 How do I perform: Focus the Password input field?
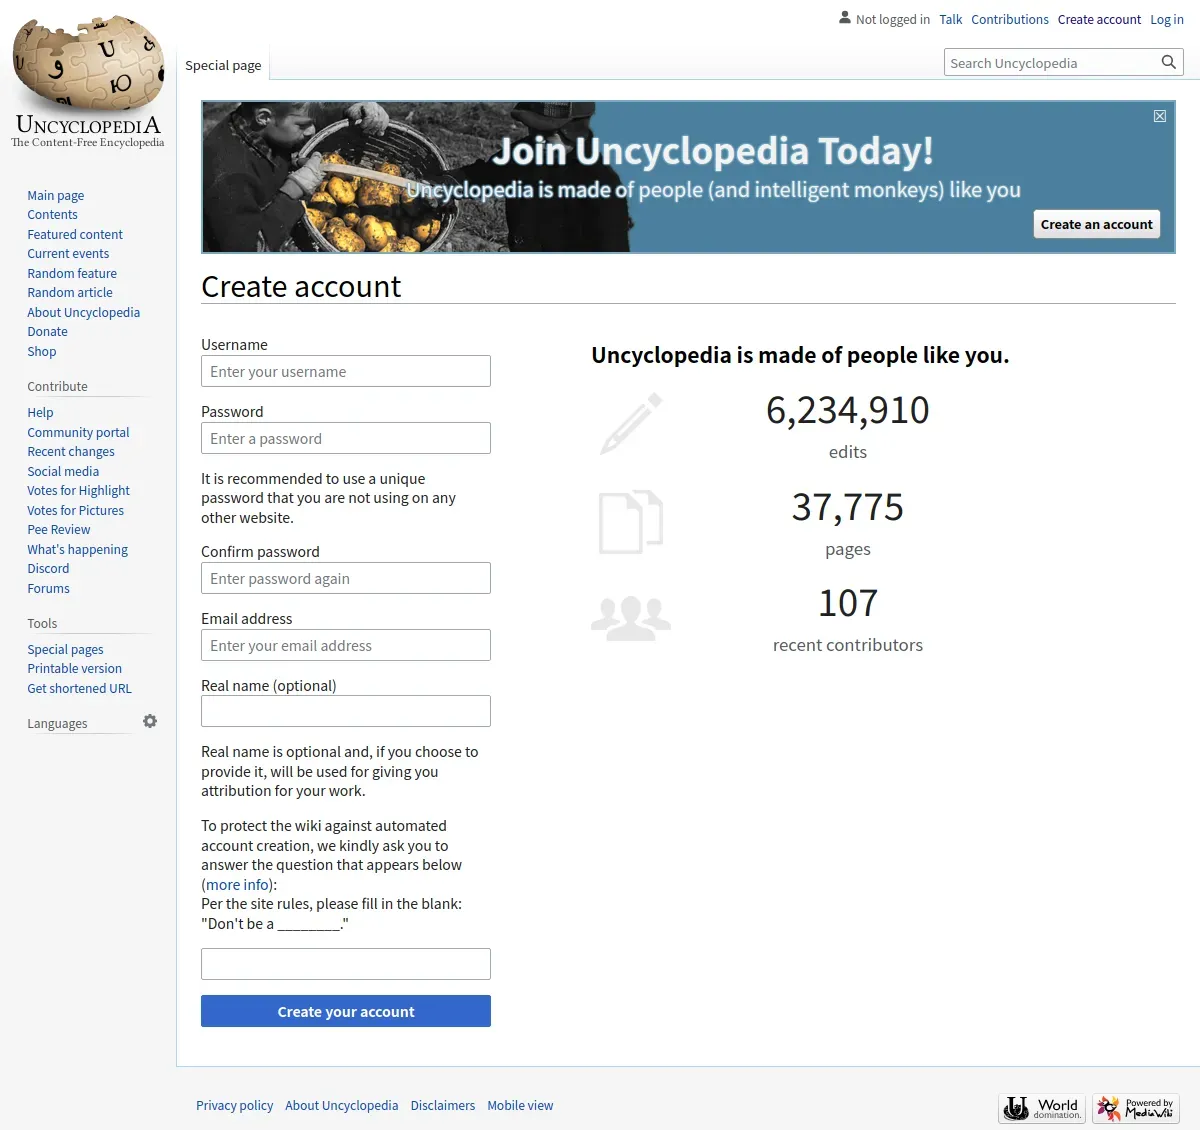(x=346, y=438)
